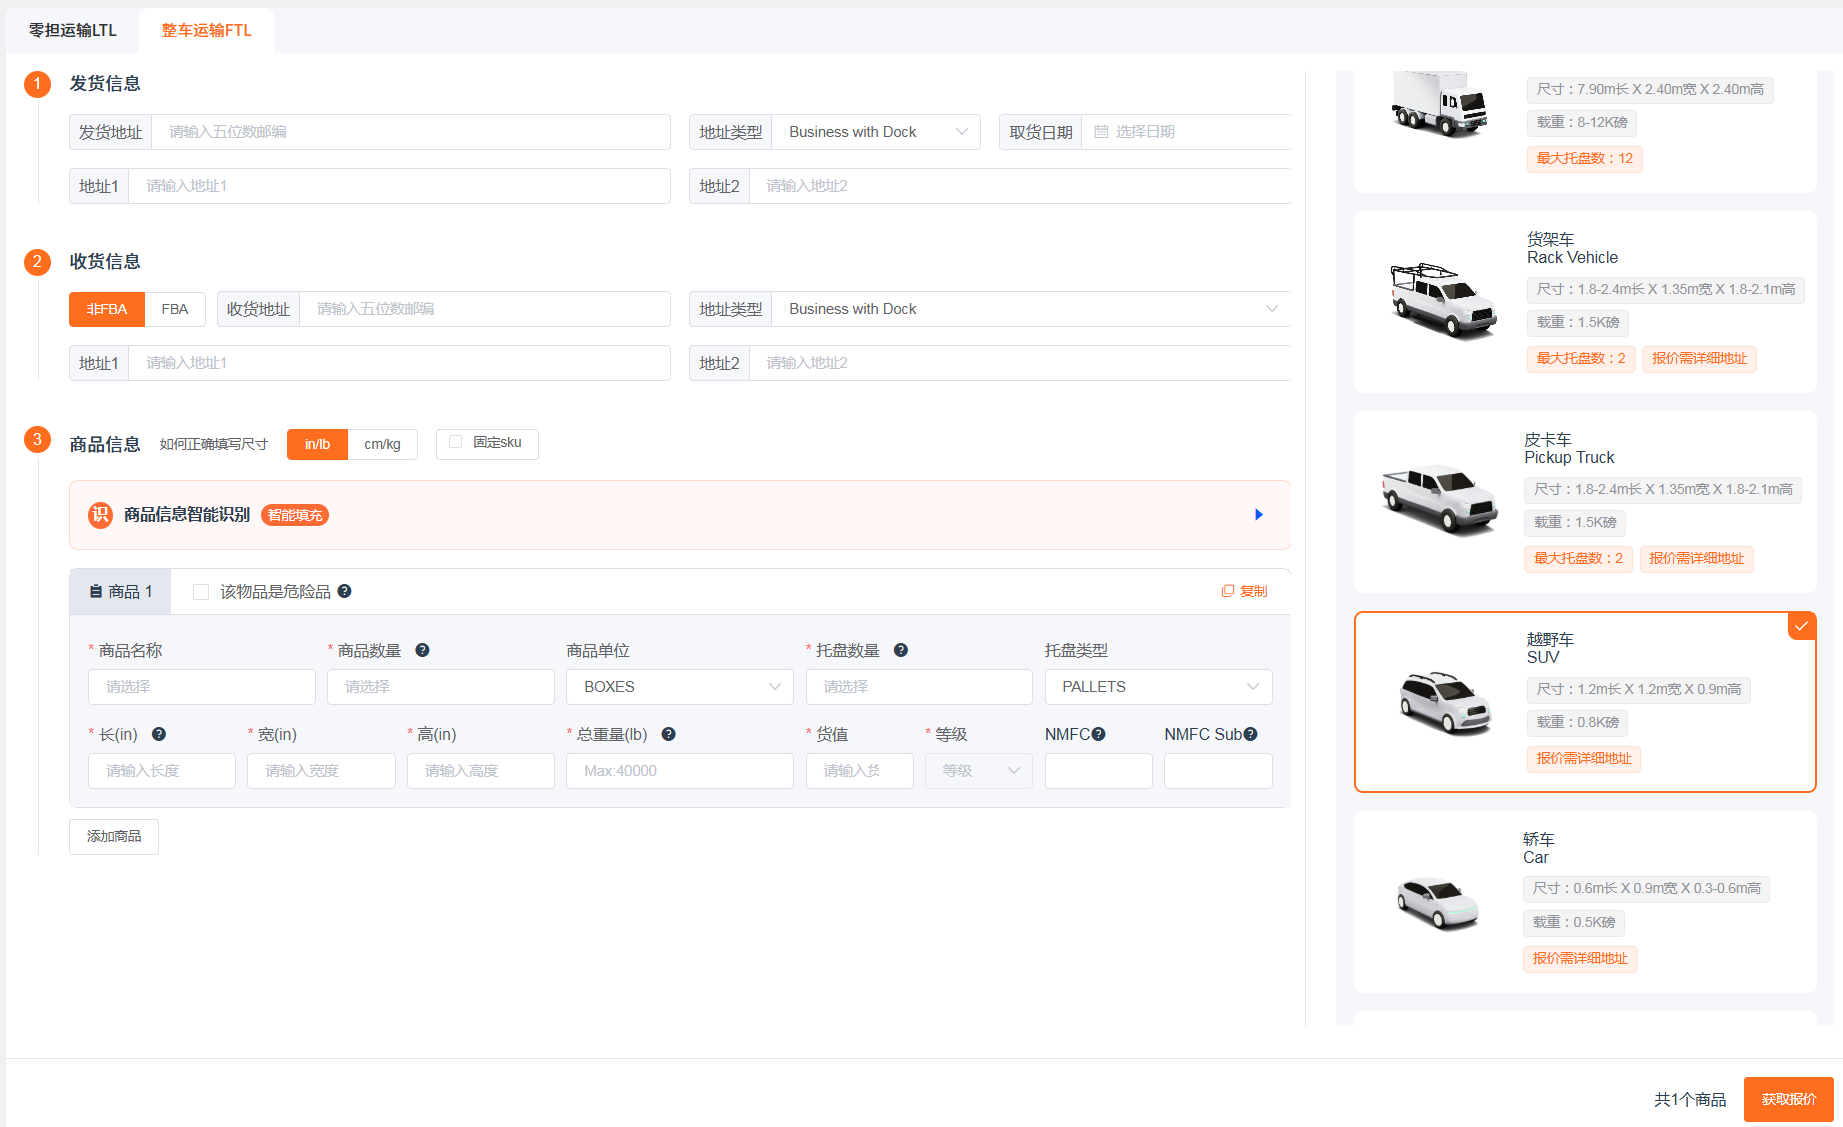
Task: Select the 非FBA option
Action: 107,309
